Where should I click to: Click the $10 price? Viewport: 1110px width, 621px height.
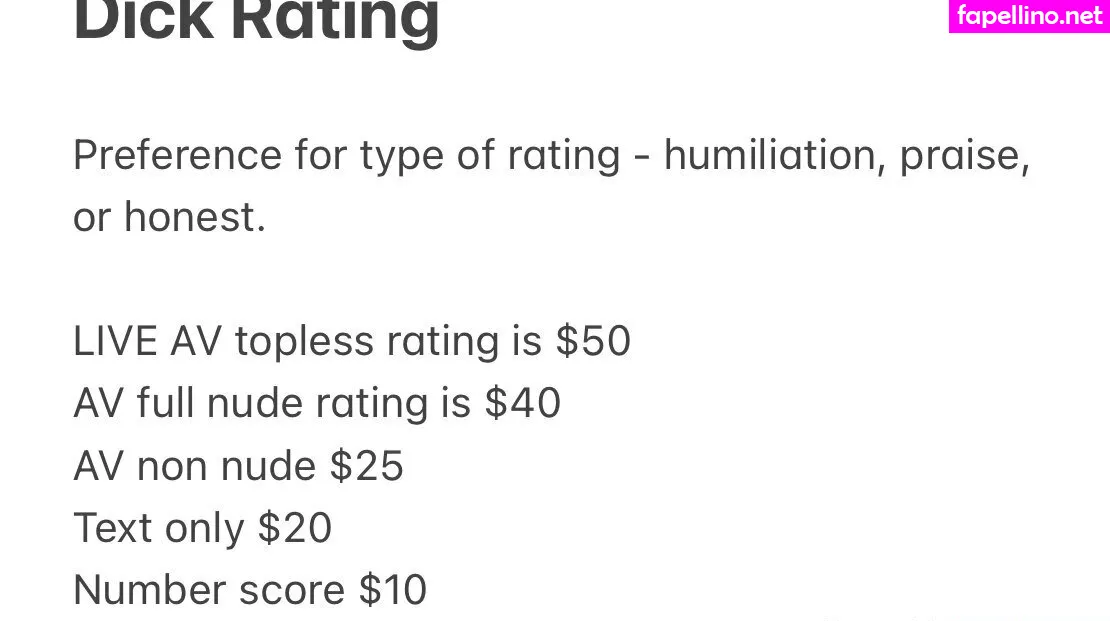click(393, 590)
